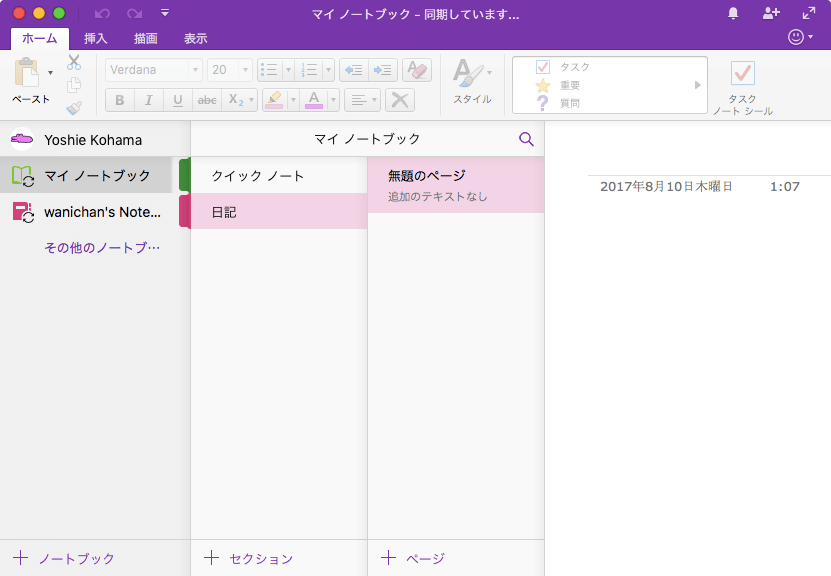Switch to the 挿入 ribbon tab
Image resolution: width=831 pixels, height=576 pixels.
pyautogui.click(x=95, y=38)
